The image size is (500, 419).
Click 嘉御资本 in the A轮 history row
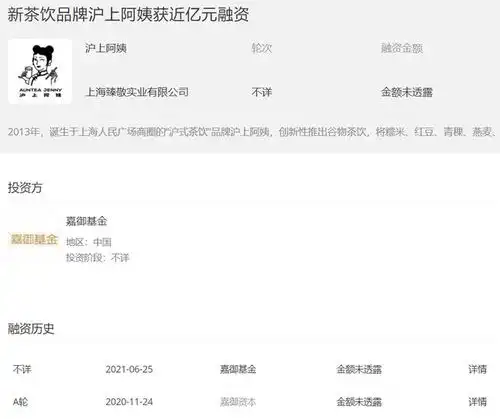coord(238,402)
